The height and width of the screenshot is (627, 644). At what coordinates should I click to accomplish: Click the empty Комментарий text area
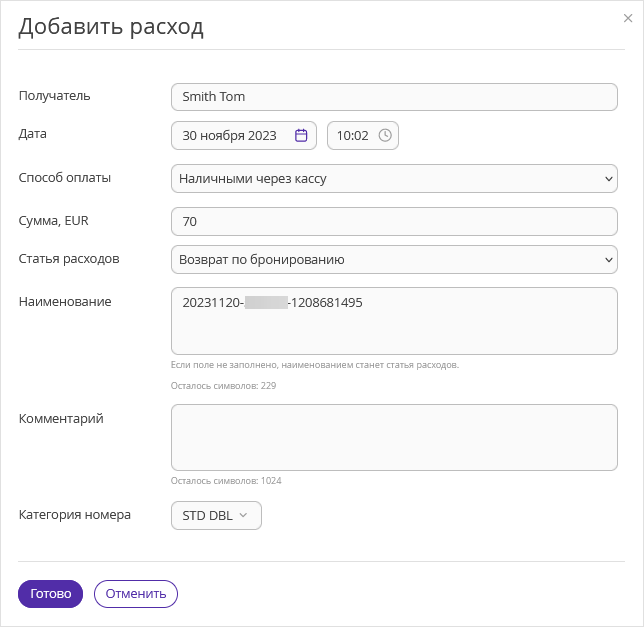(x=394, y=437)
